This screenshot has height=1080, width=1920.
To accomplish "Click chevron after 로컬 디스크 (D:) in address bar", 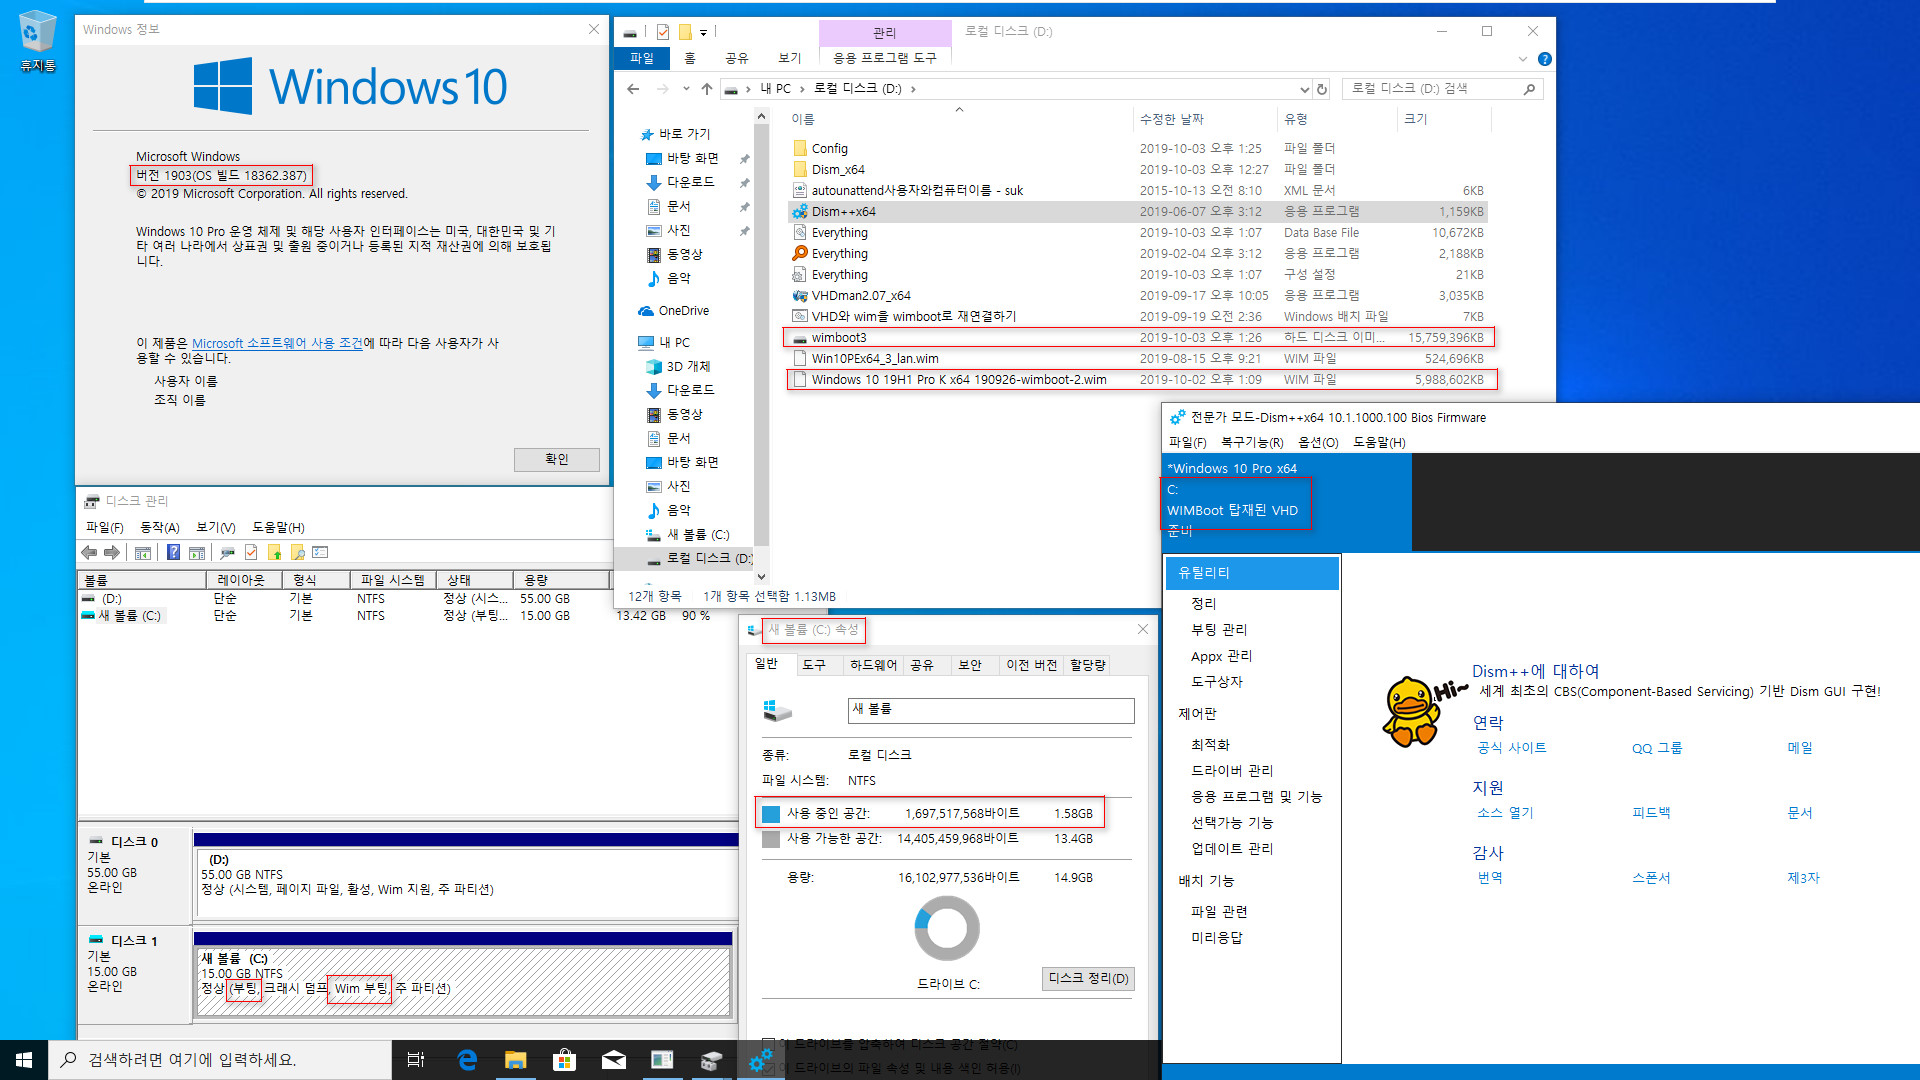I will pos(913,89).
